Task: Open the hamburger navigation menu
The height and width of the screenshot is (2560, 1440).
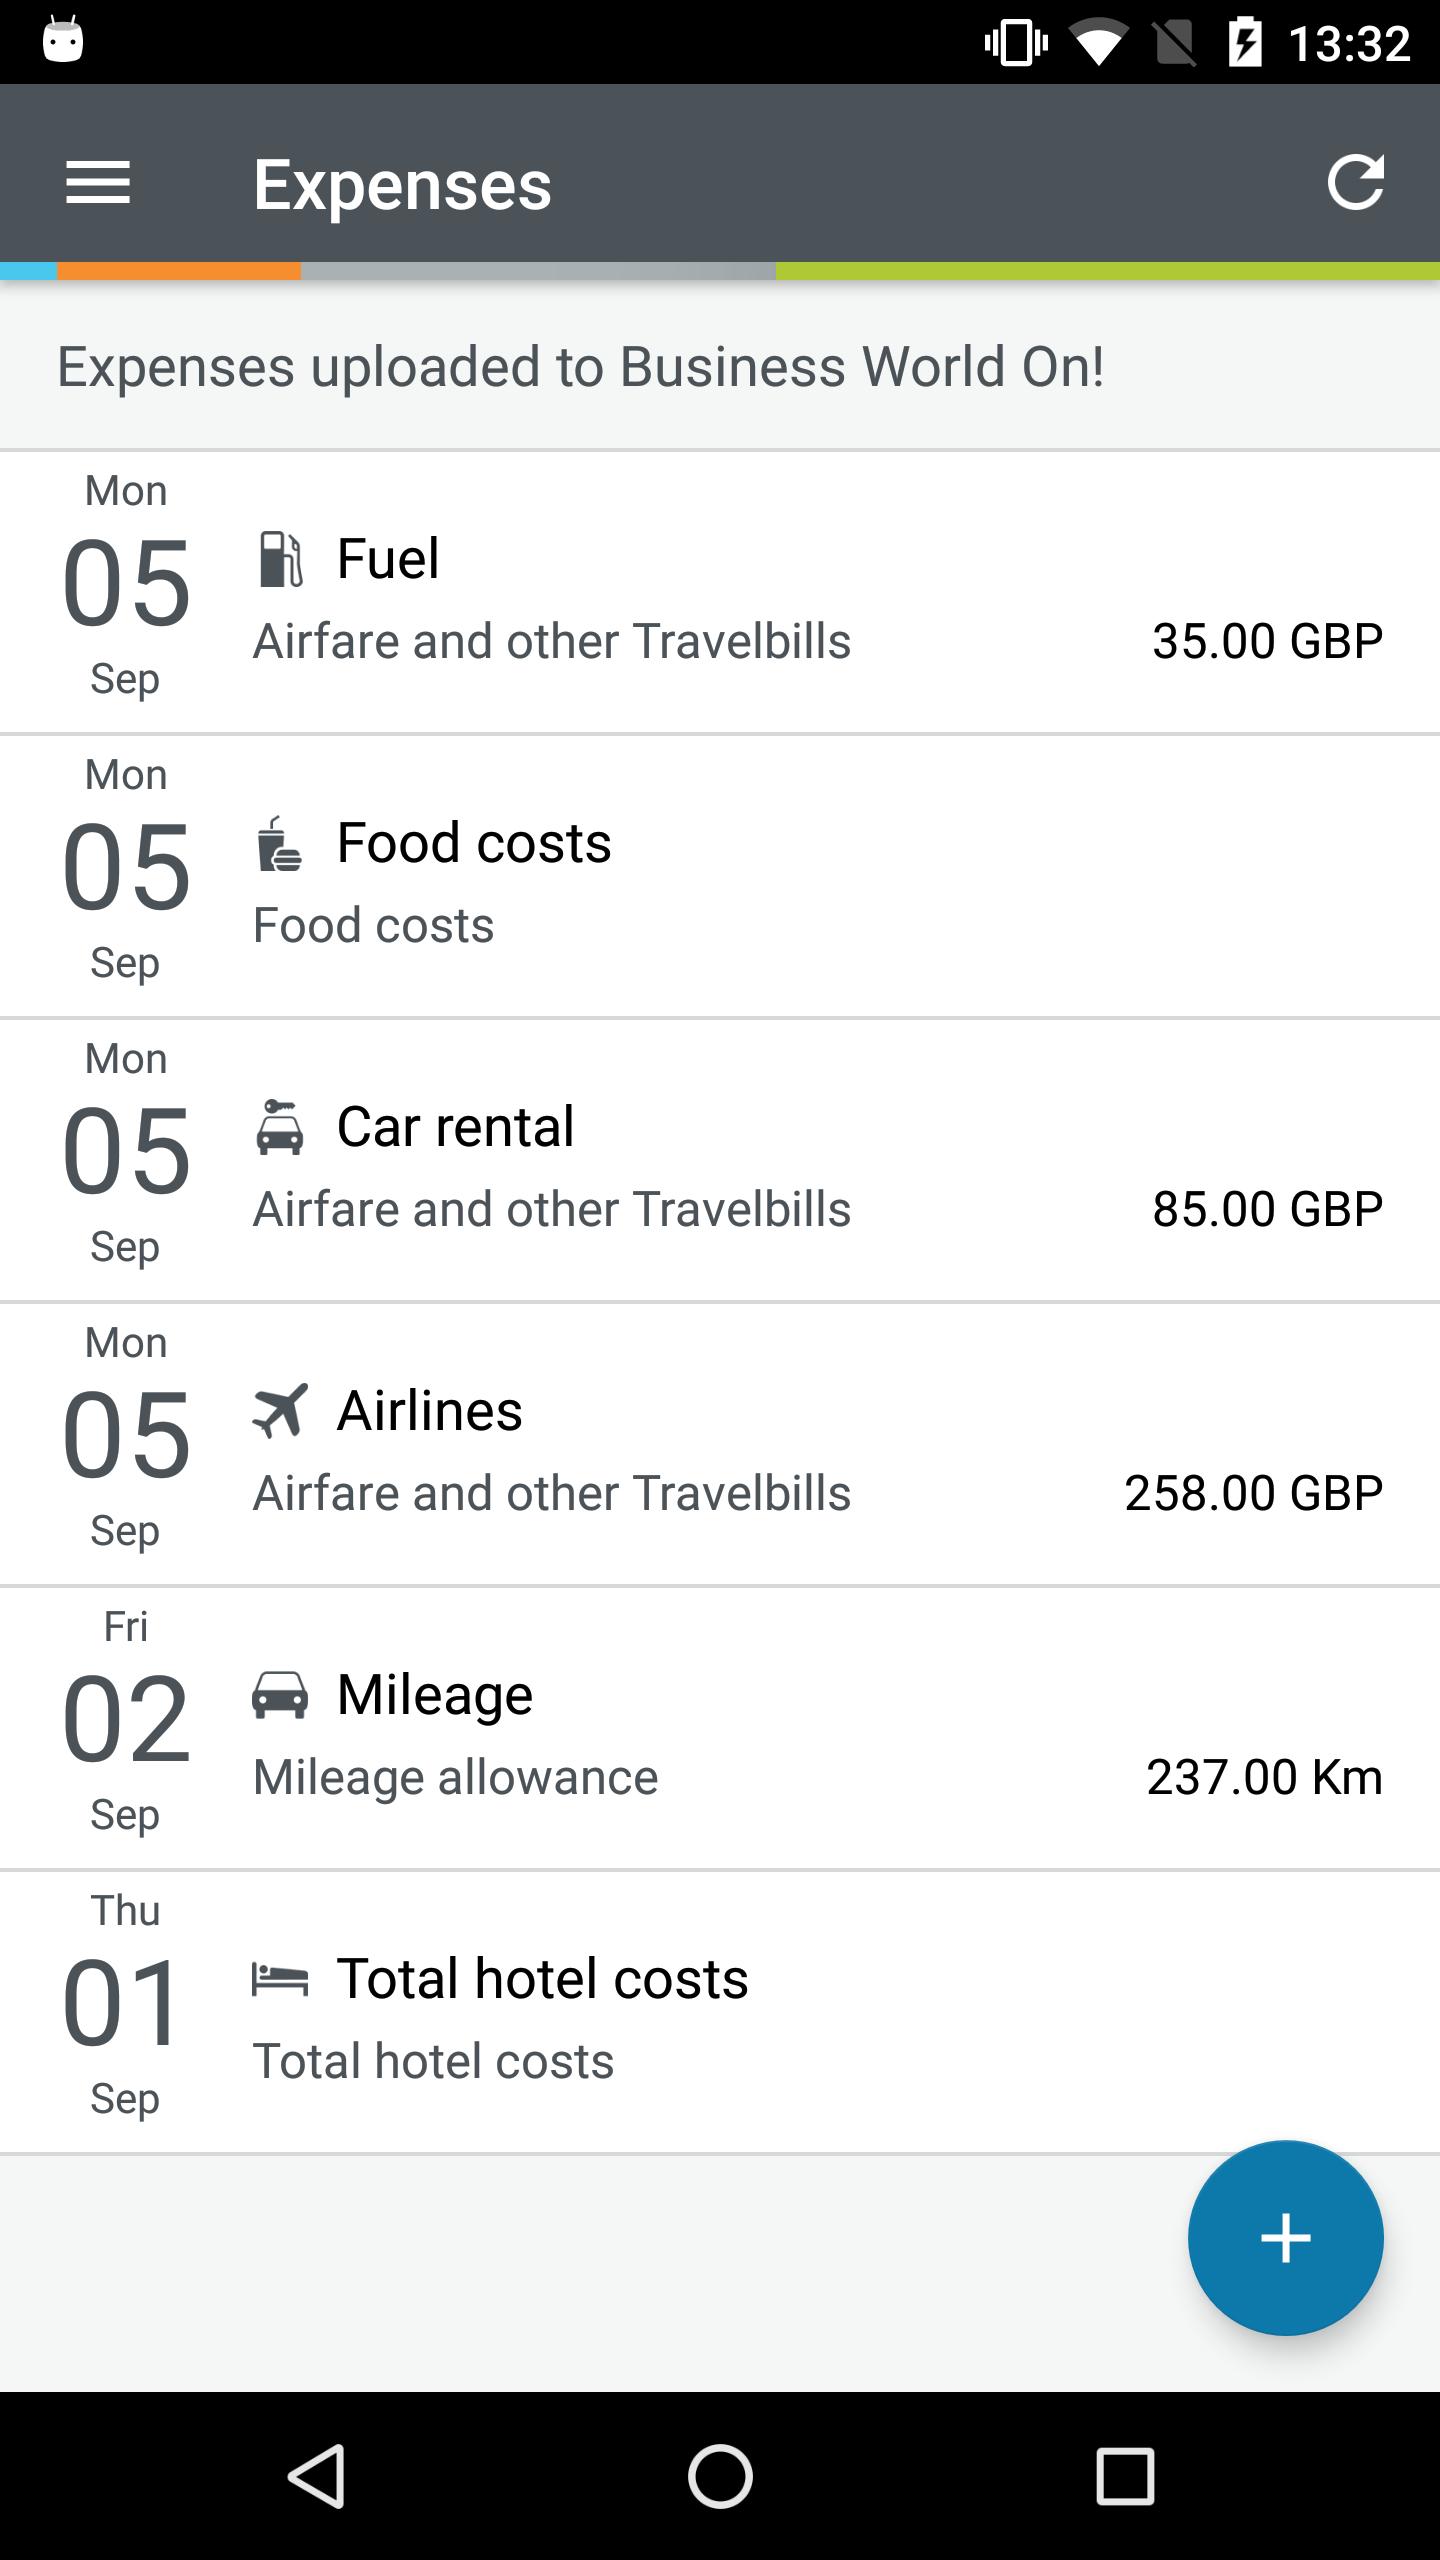Action: coord(98,183)
